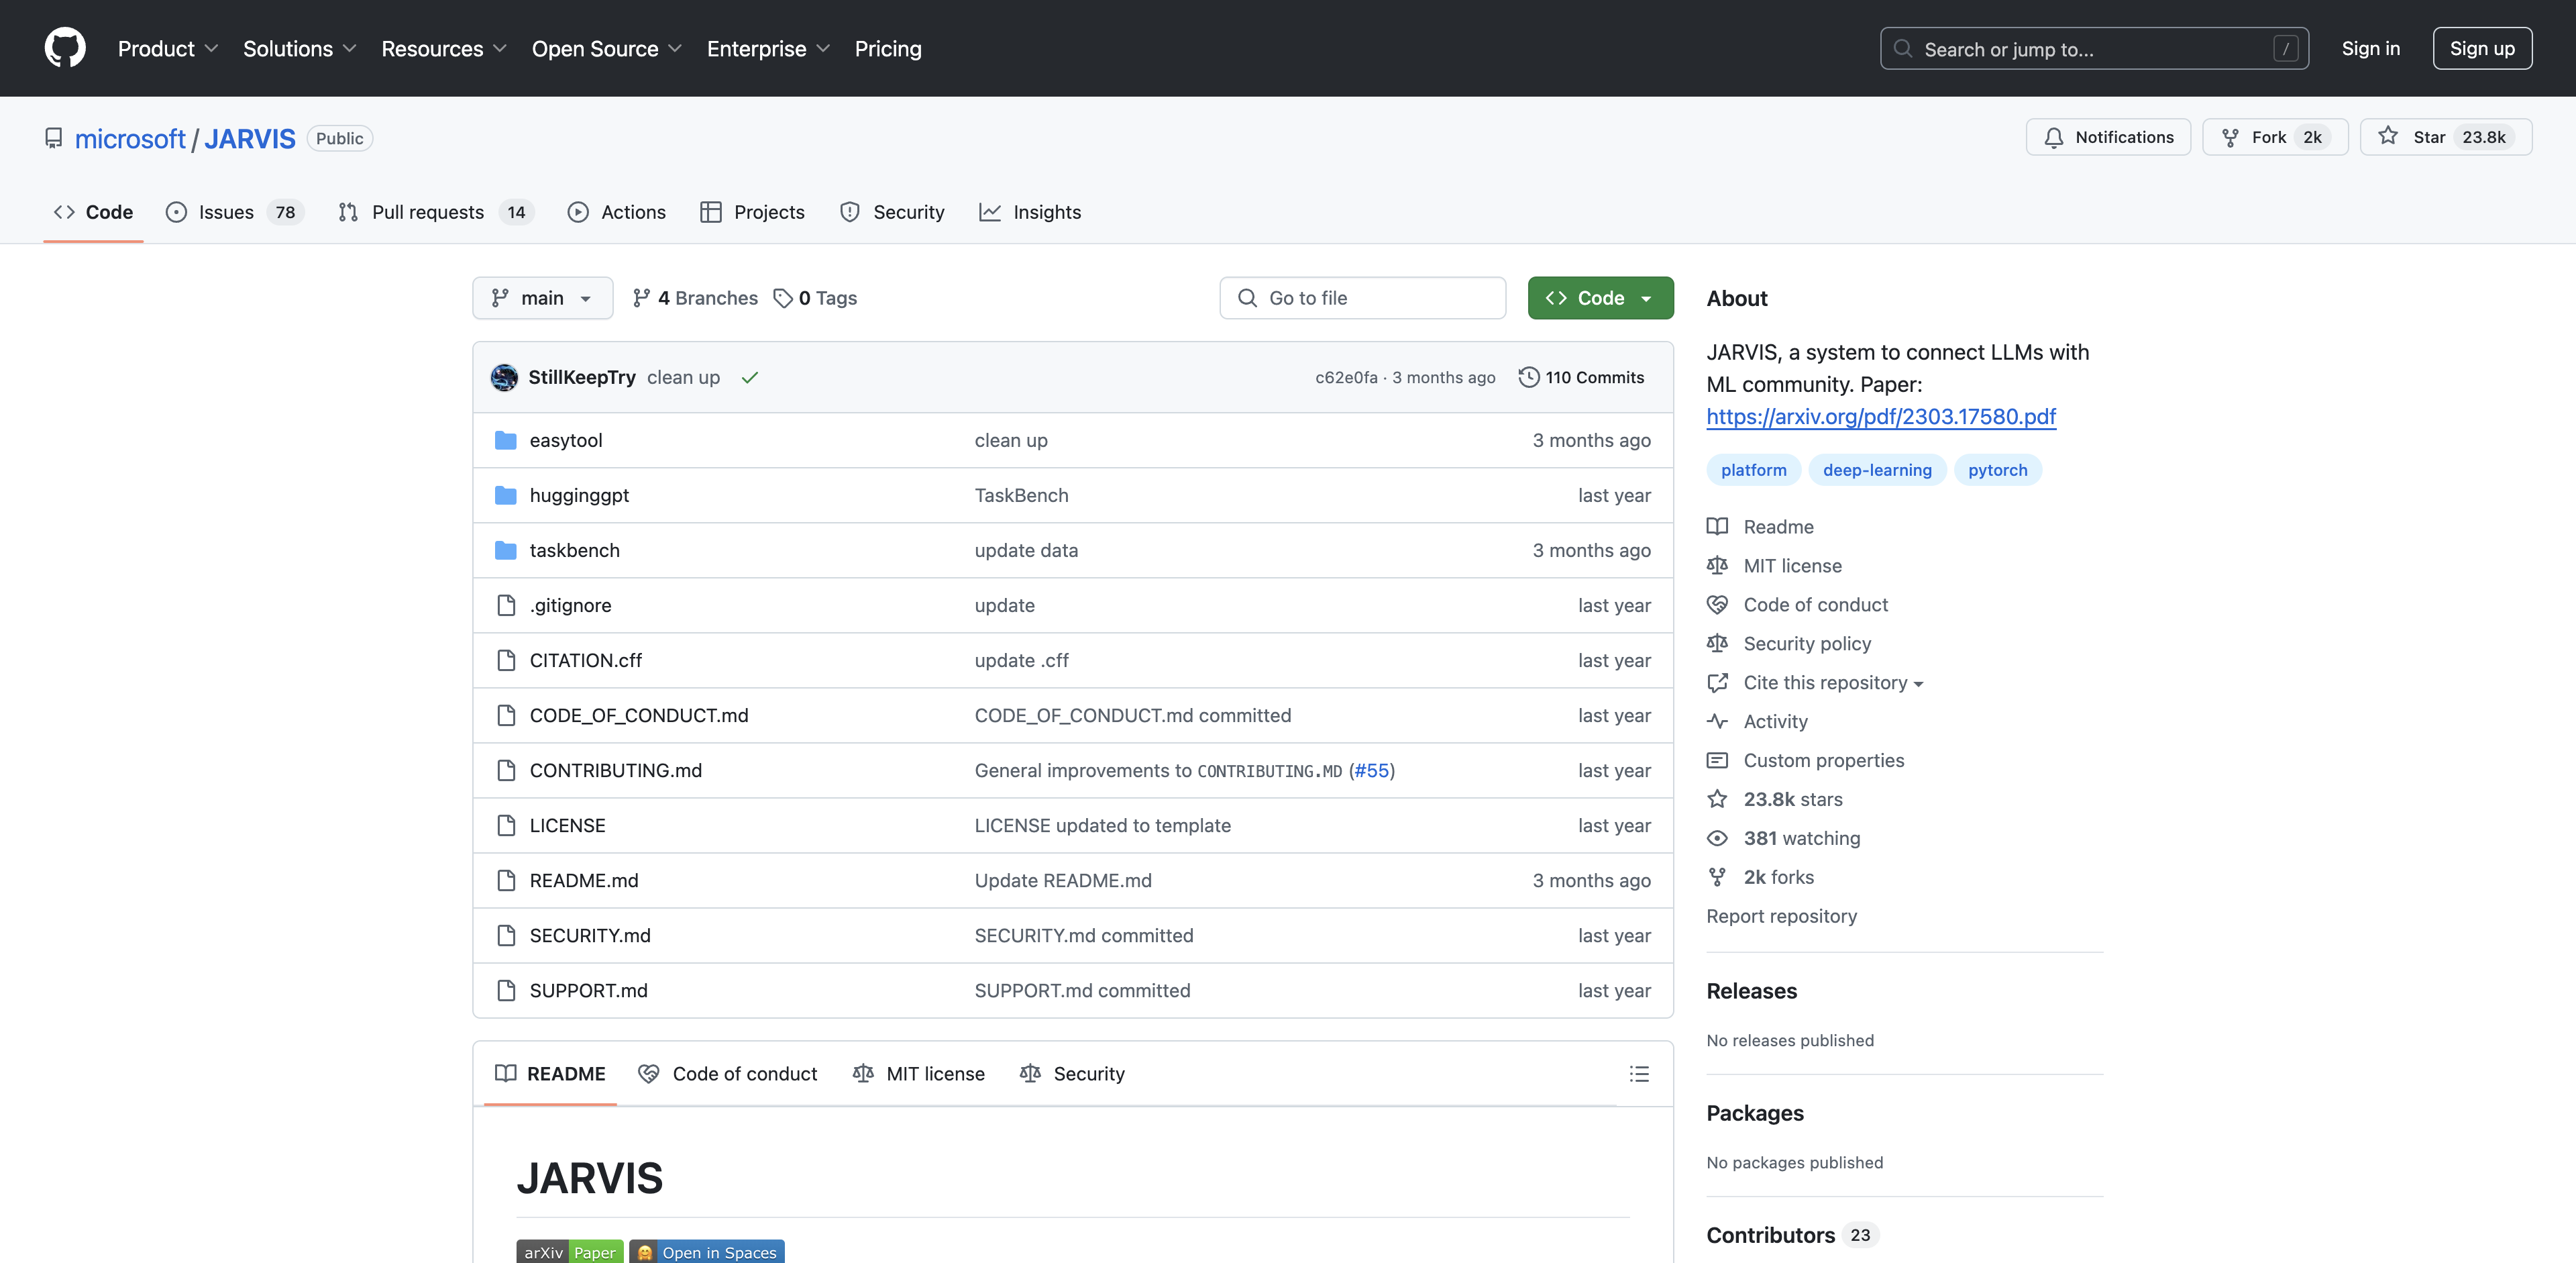Open pull request #55 link
The image size is (2576, 1263).
[1372, 770]
